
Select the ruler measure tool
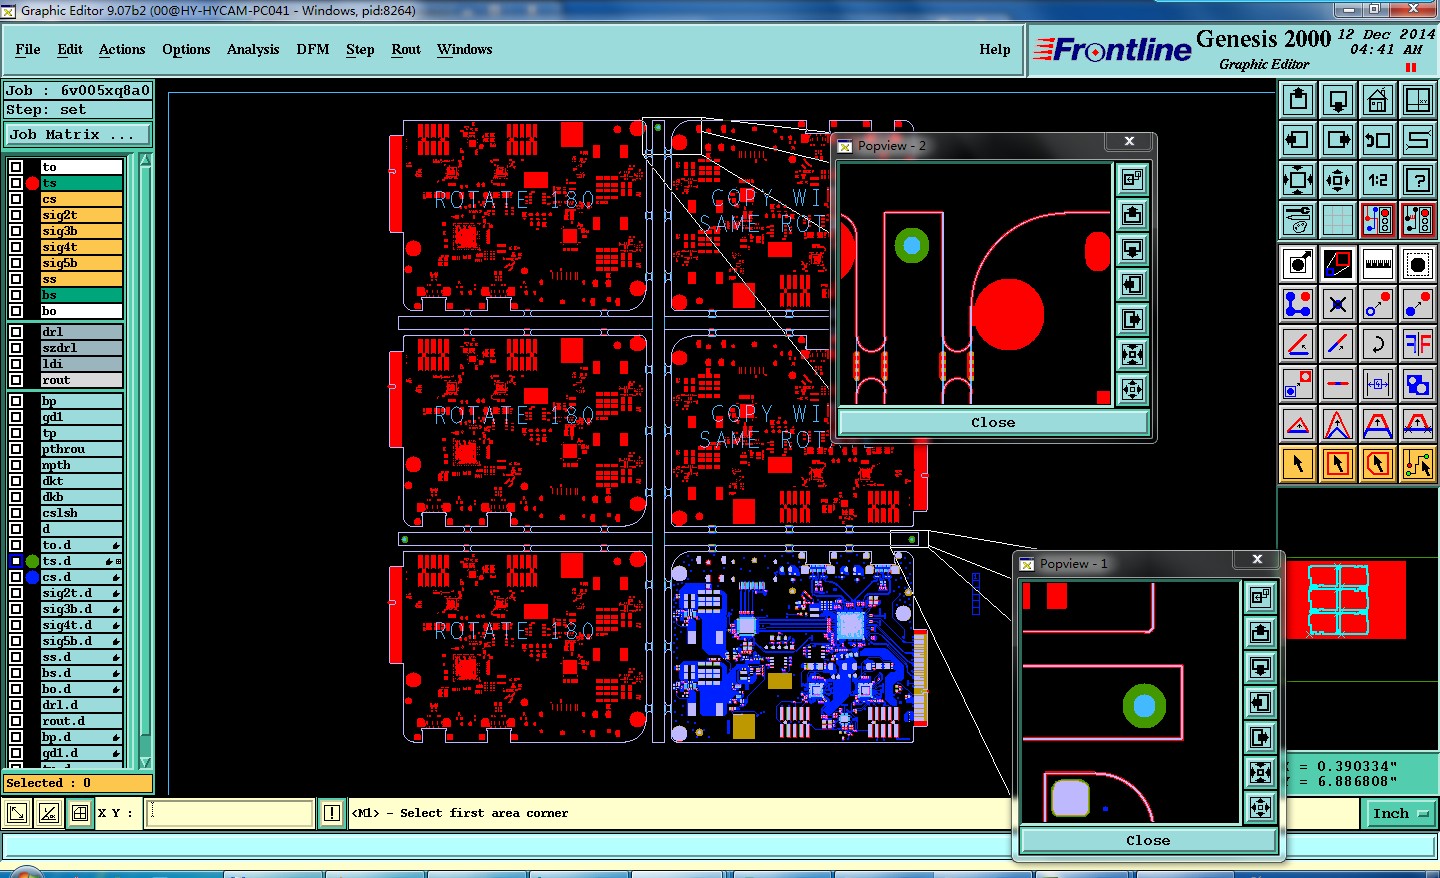coord(1378,264)
